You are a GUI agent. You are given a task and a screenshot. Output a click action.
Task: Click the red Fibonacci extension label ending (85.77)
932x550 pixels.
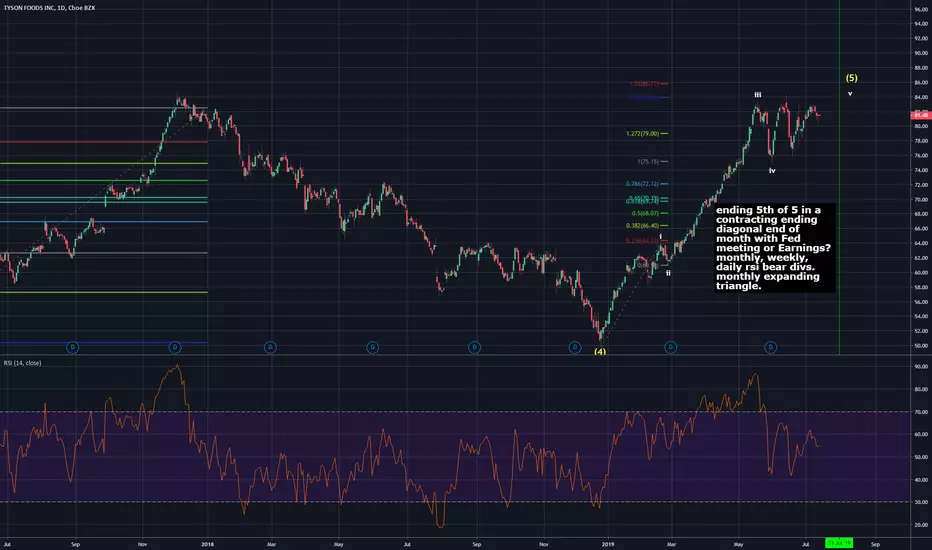[644, 84]
